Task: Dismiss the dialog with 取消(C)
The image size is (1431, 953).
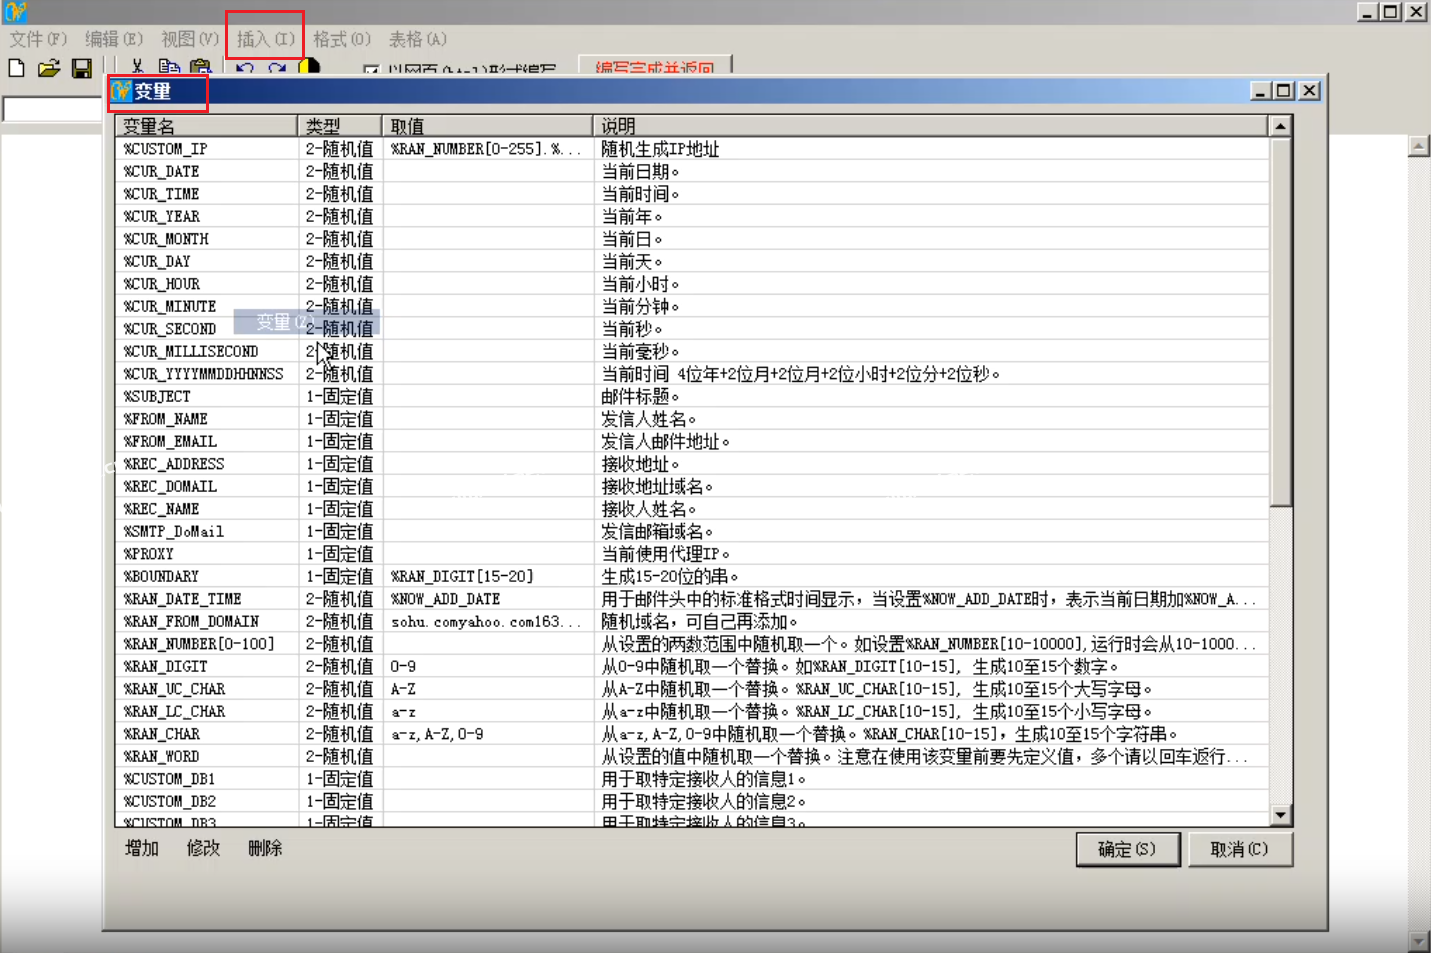Action: (x=1240, y=849)
